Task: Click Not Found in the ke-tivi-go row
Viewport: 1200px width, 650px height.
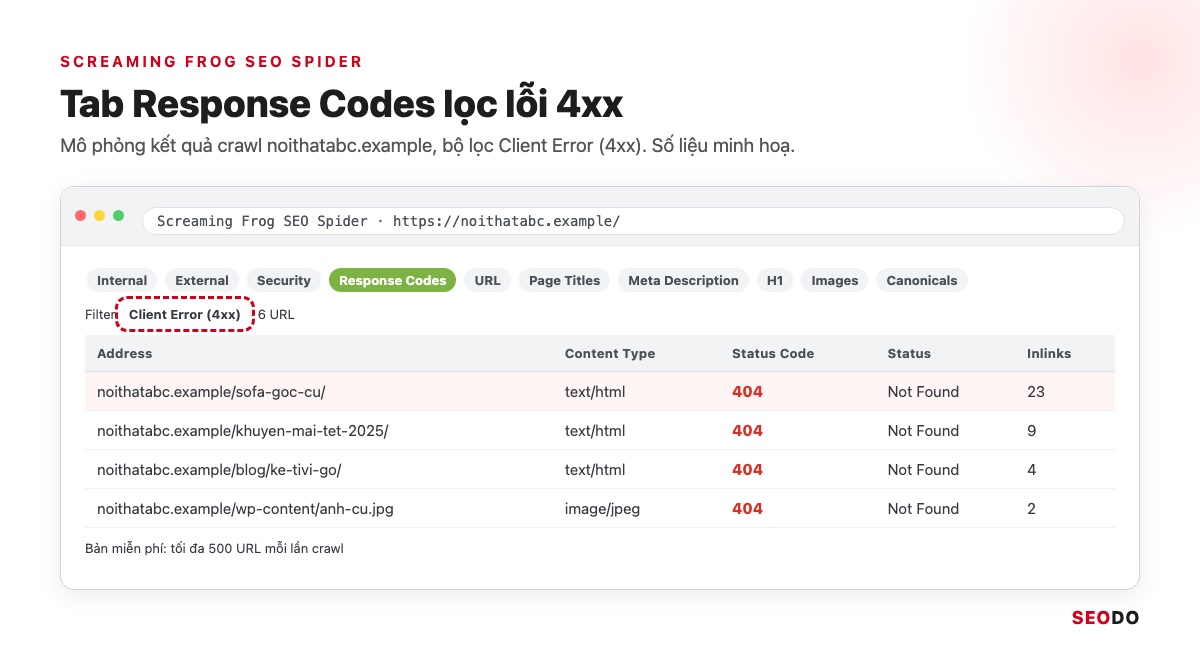Action: [x=923, y=470]
